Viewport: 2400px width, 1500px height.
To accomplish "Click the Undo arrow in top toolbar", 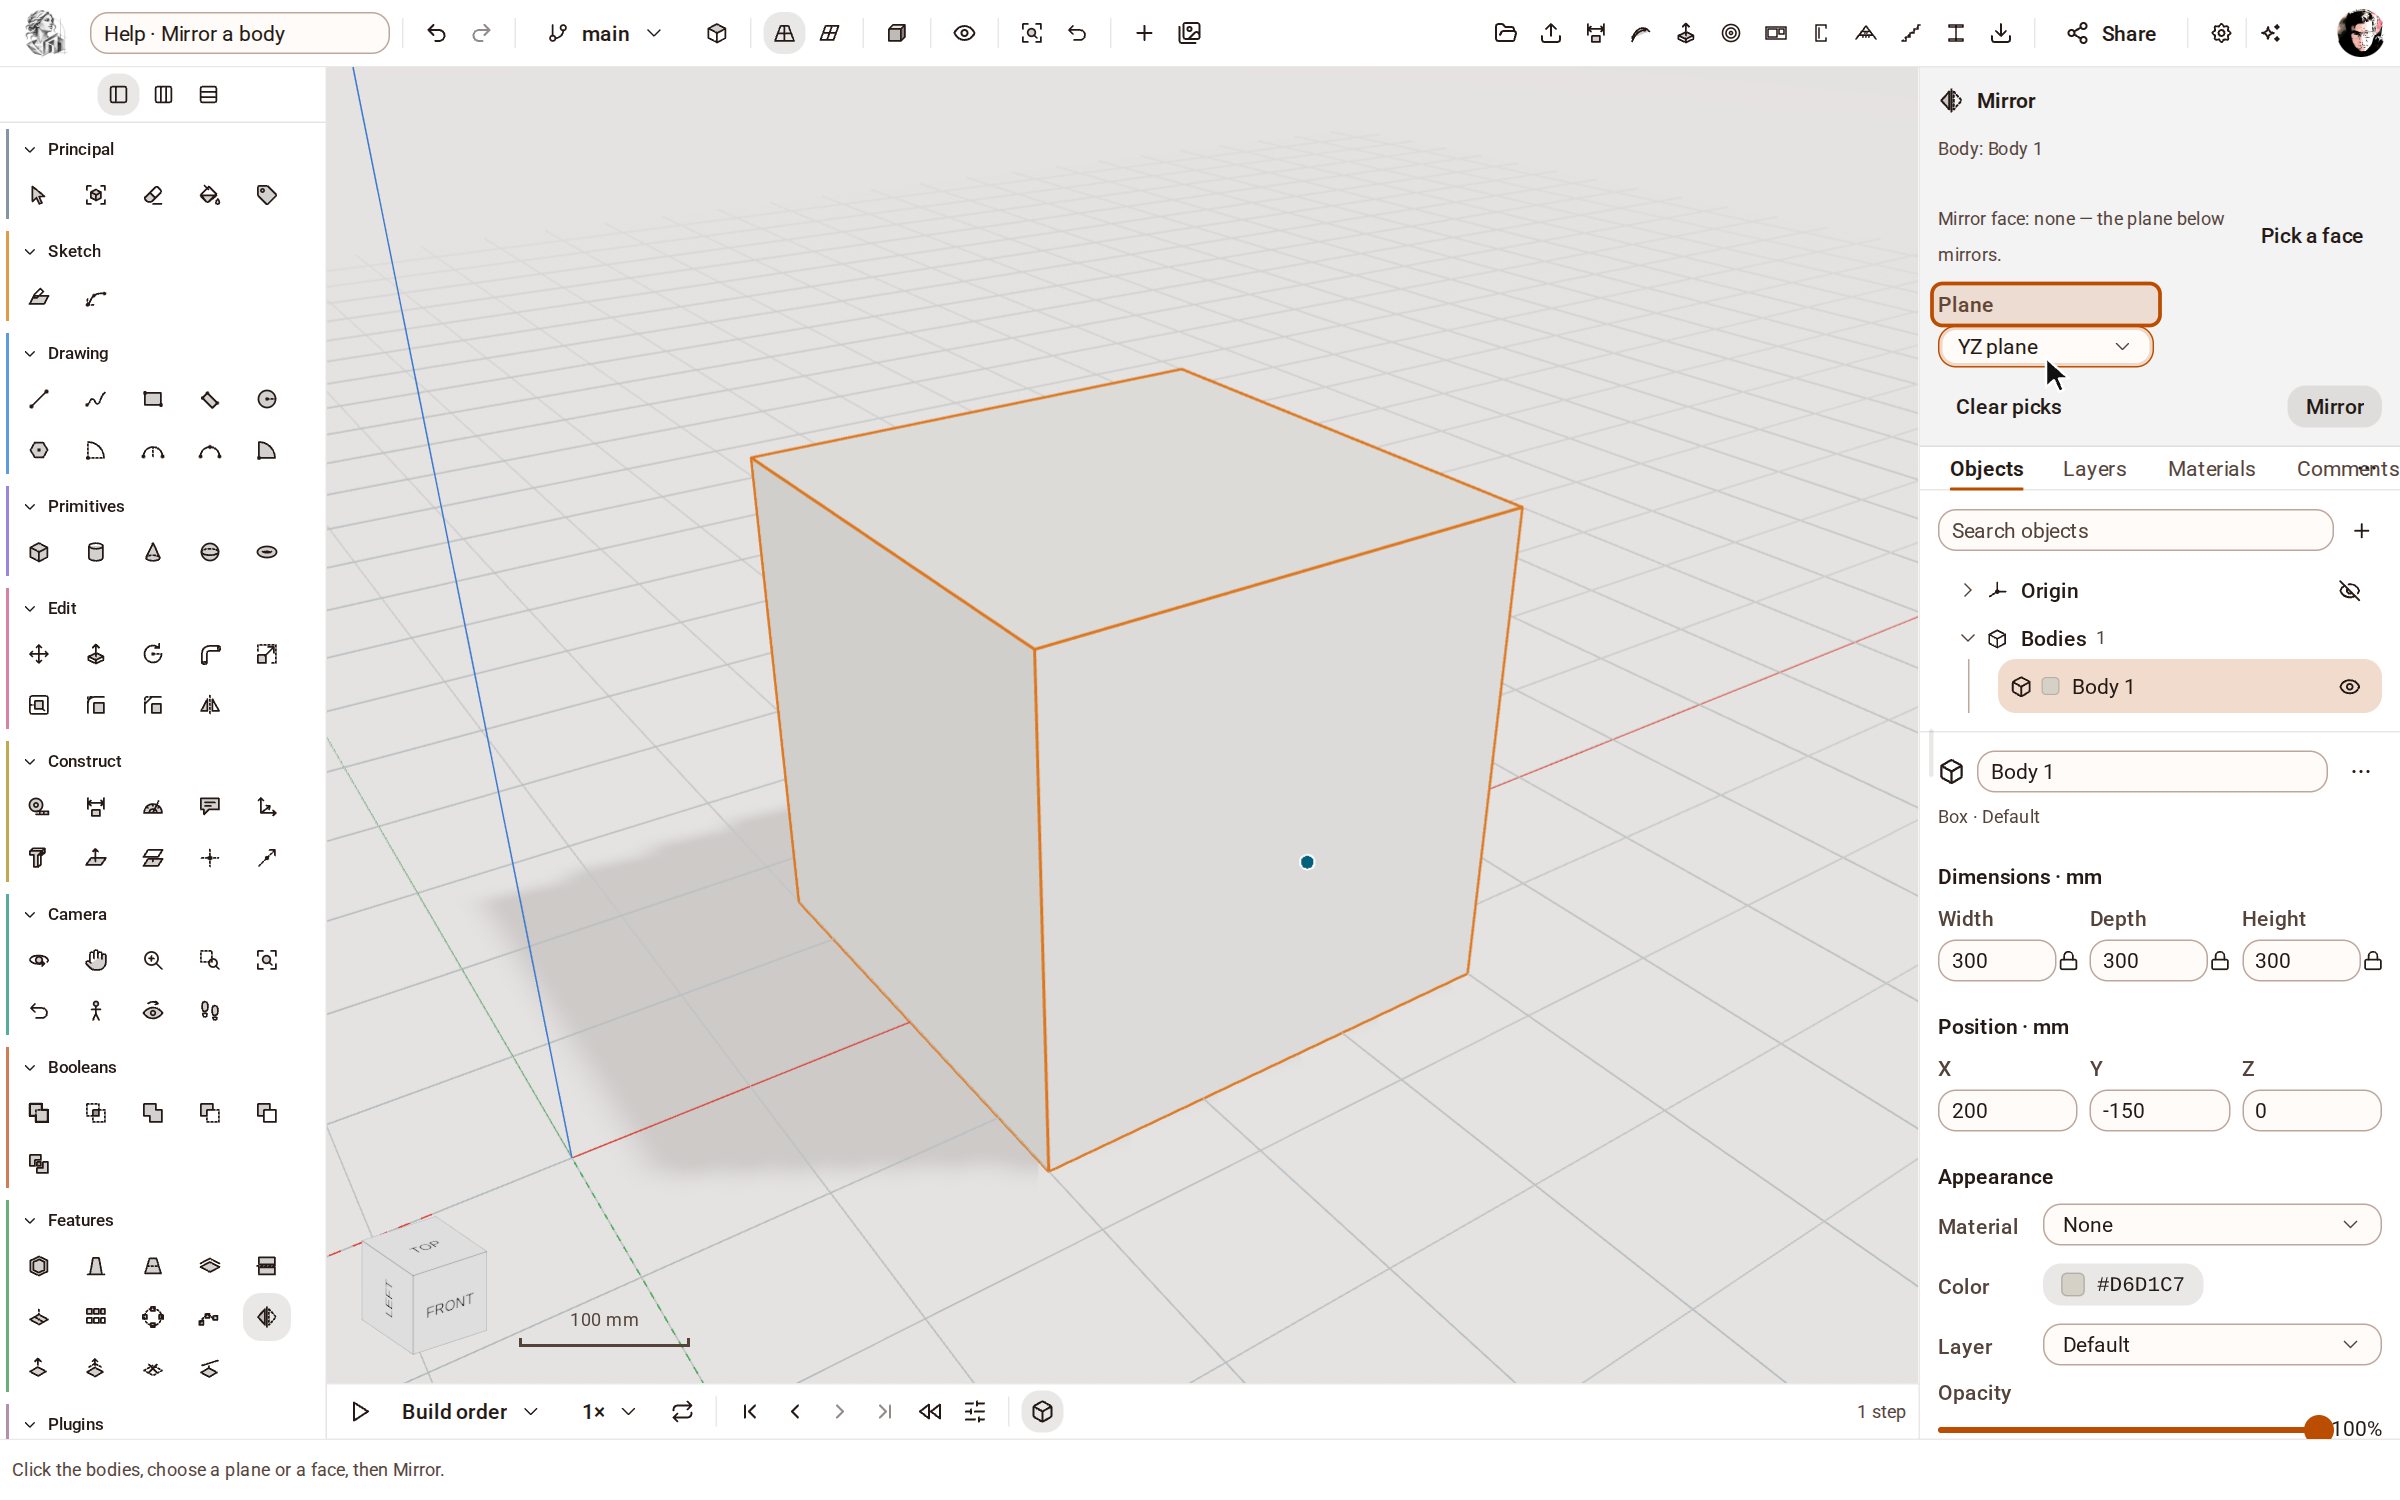I will tap(436, 33).
